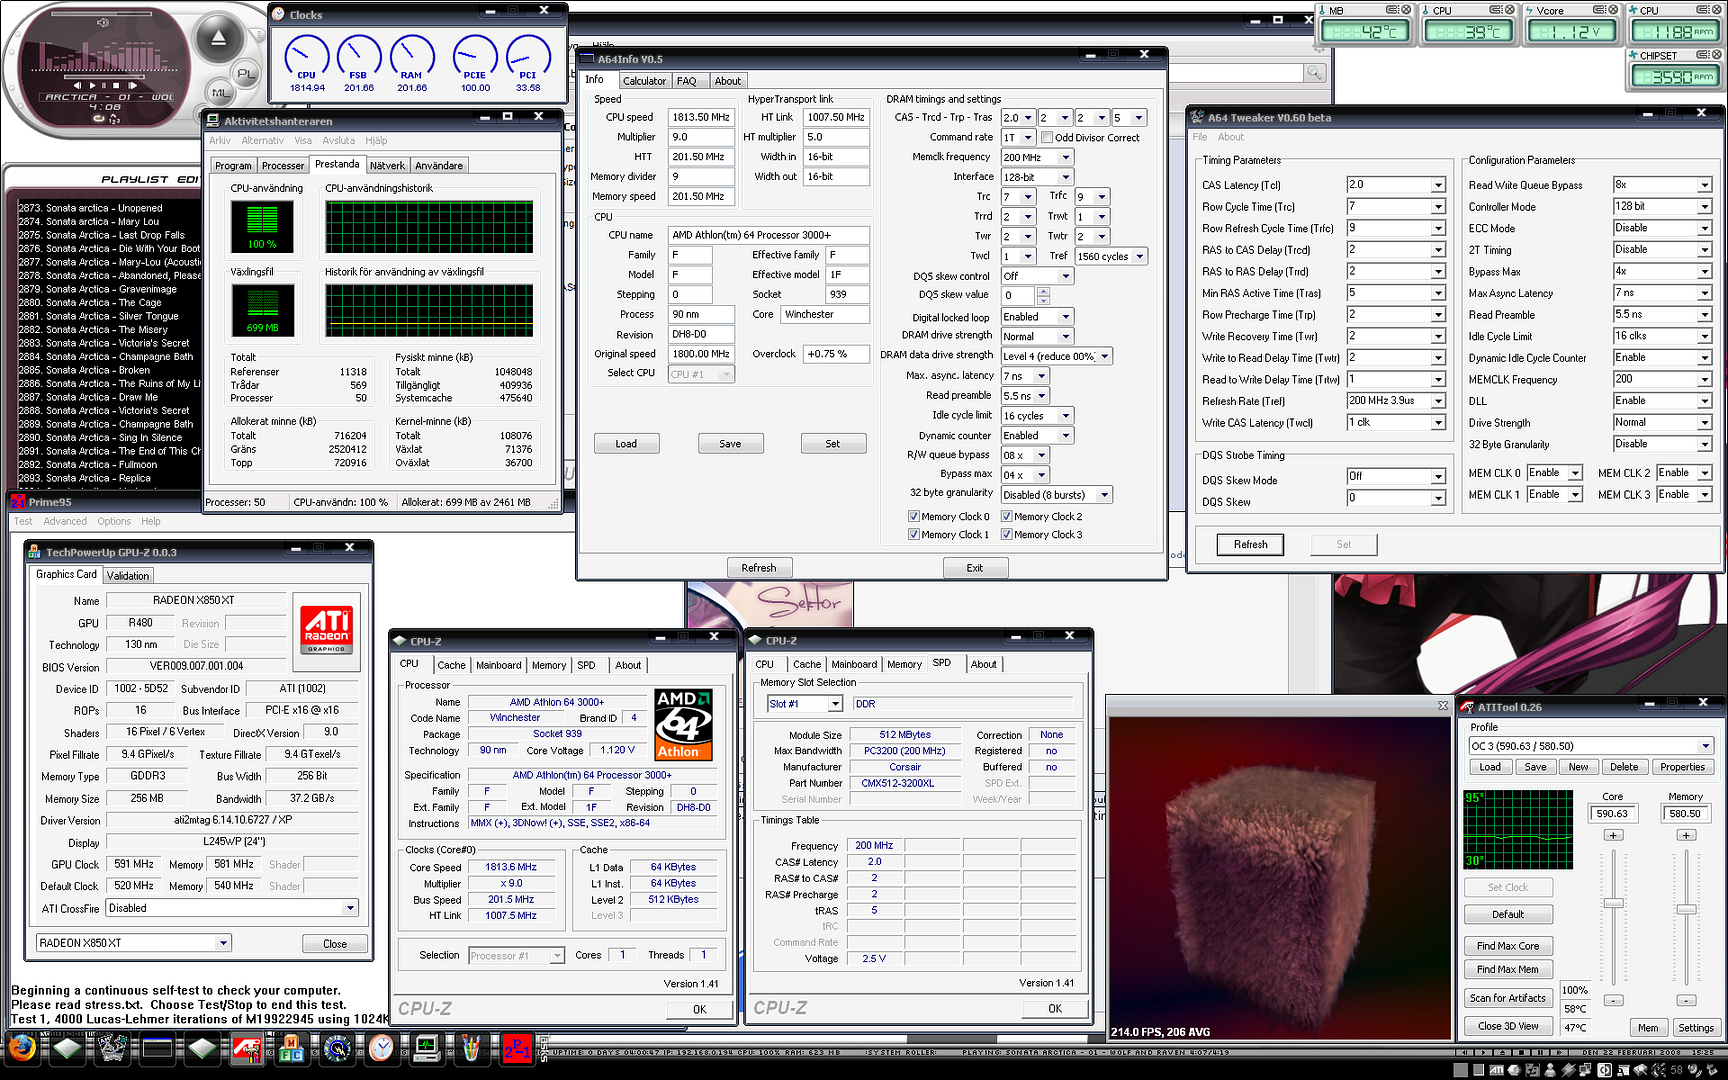Viewport: 1728px width, 1080px height.
Task: Open the Slot #1 memory slot dropdown
Action: coord(834,704)
